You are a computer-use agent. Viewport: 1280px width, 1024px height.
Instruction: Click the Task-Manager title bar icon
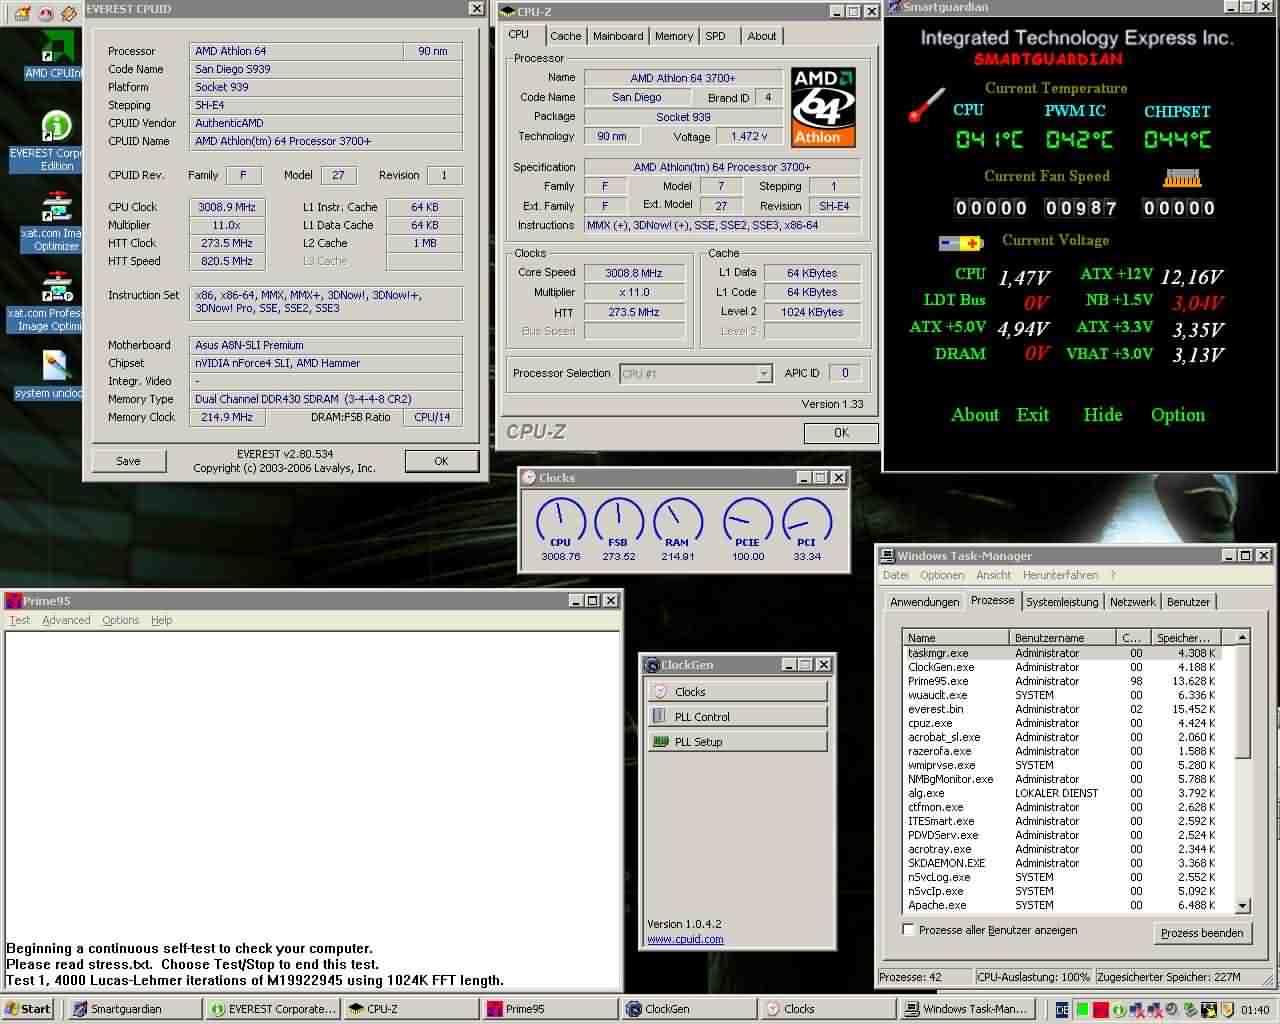coord(887,556)
